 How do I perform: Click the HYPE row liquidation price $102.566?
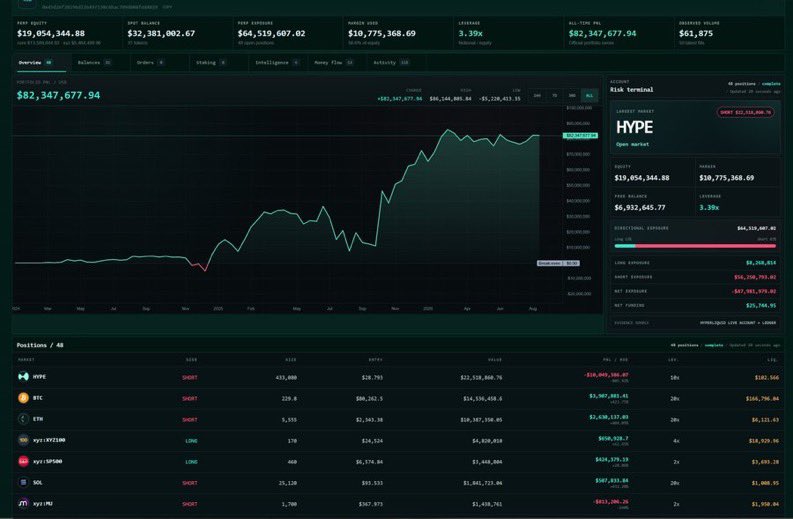[767, 377]
